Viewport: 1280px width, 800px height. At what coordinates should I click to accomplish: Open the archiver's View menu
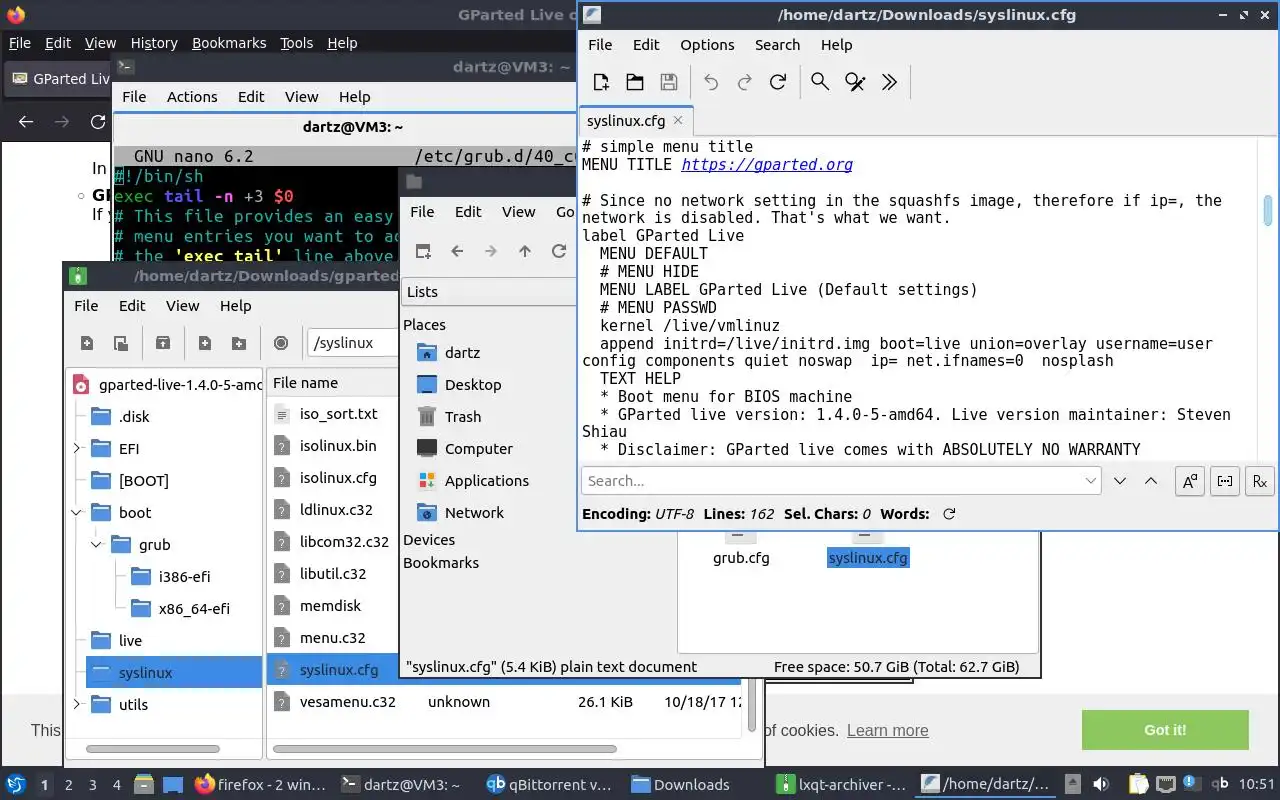pyautogui.click(x=182, y=306)
